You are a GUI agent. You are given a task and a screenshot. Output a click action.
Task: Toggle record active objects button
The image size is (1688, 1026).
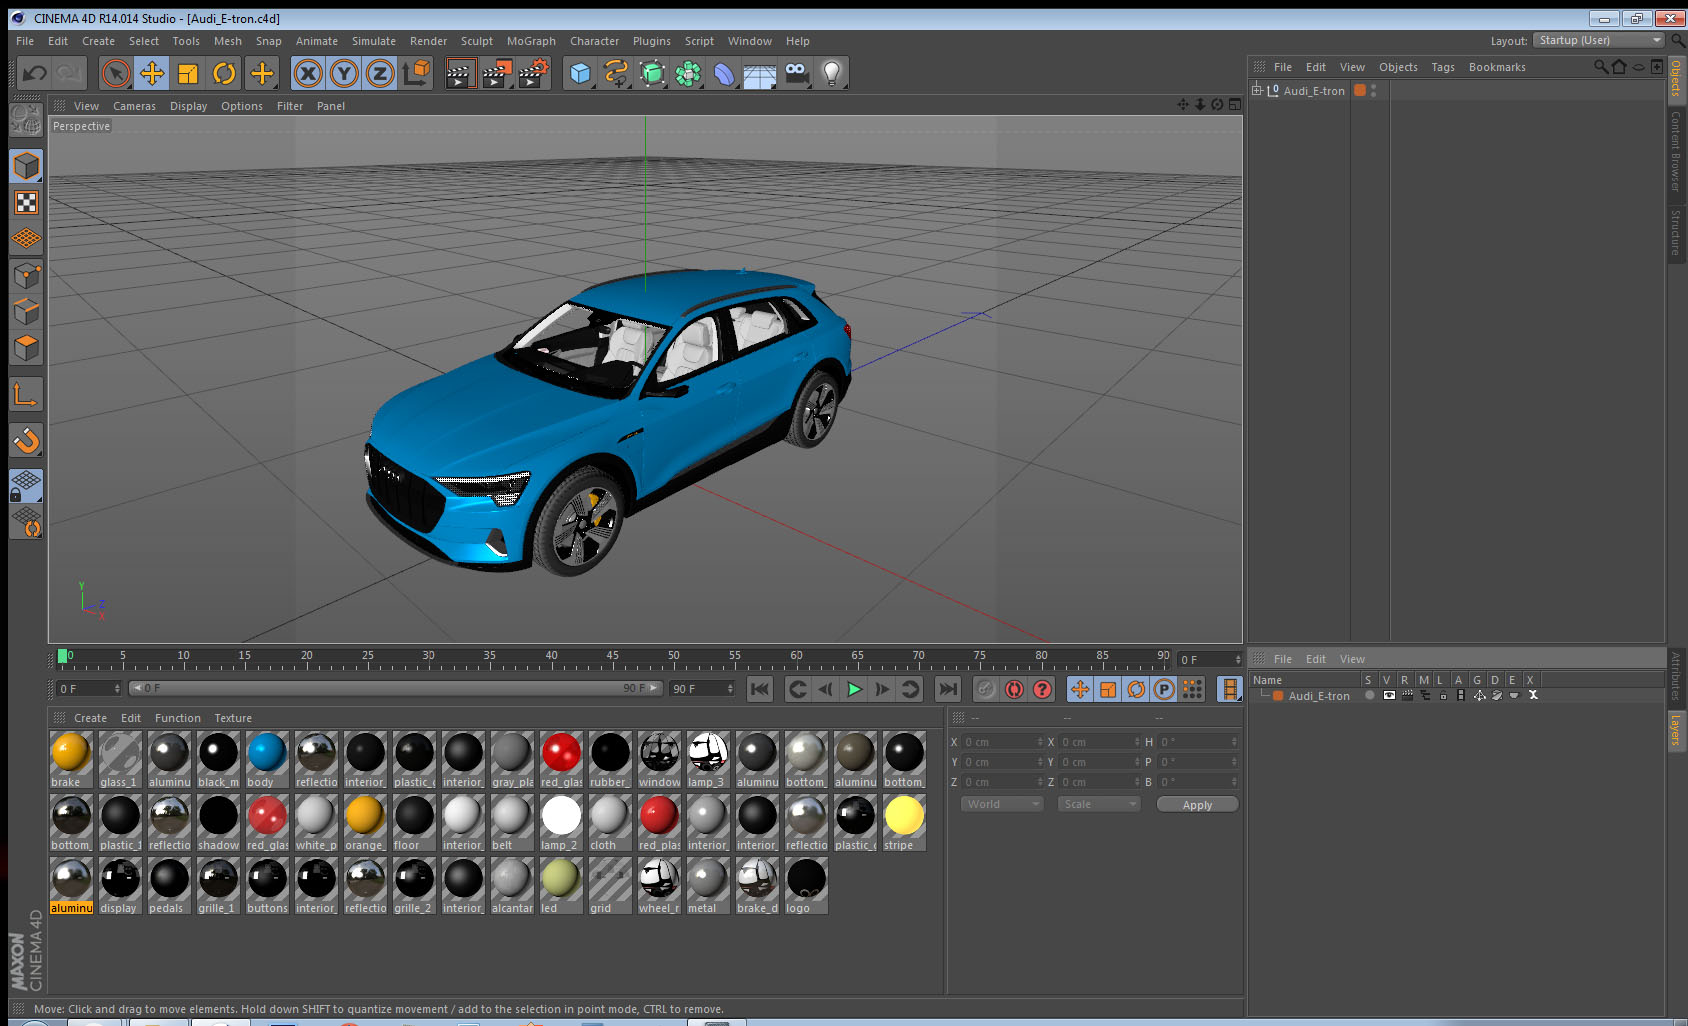click(x=986, y=689)
